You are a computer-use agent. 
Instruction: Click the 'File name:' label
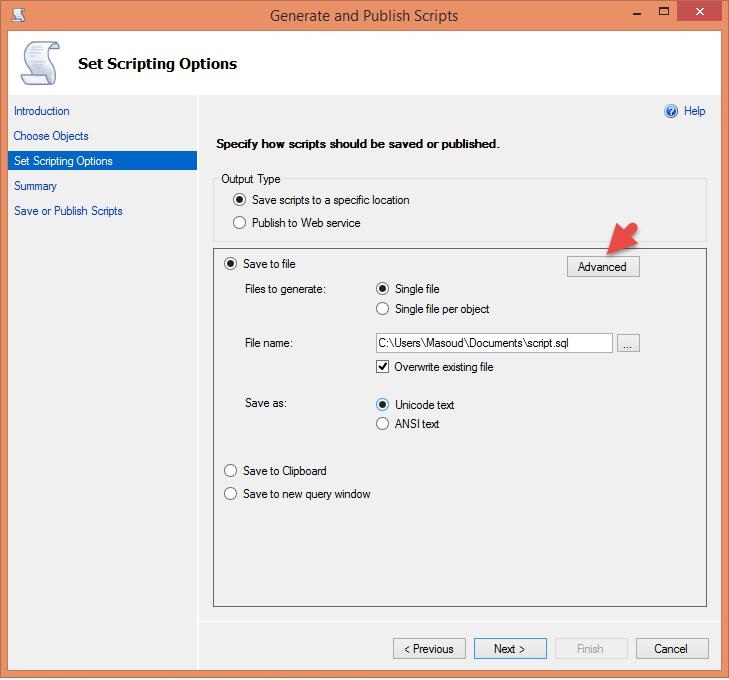tap(269, 343)
